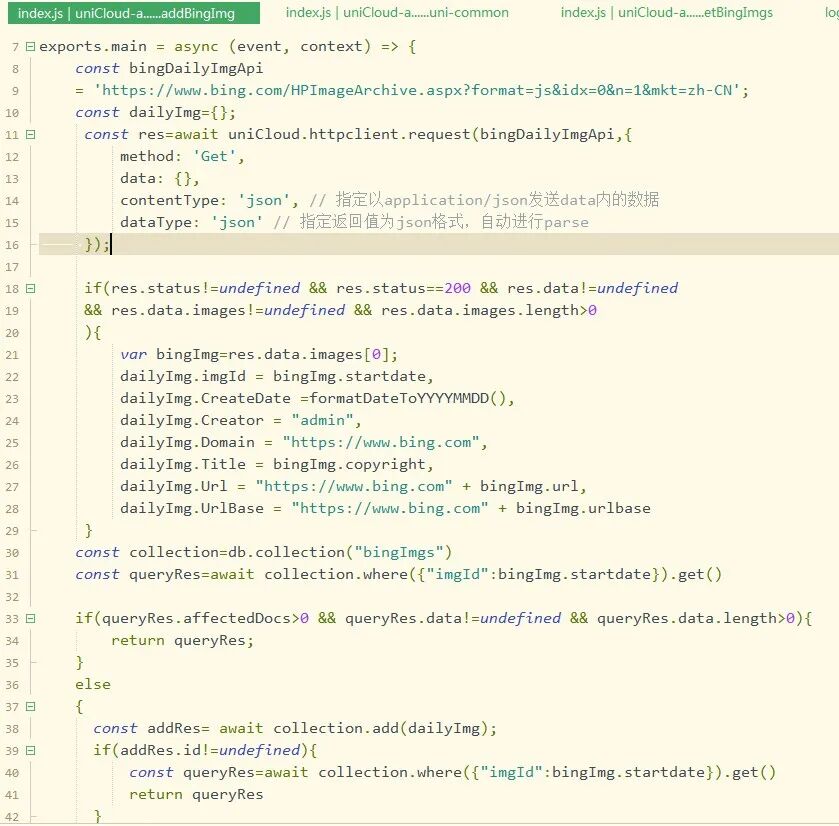
Task: Click queryRes.affectedDocs on line 33
Action: 196,618
